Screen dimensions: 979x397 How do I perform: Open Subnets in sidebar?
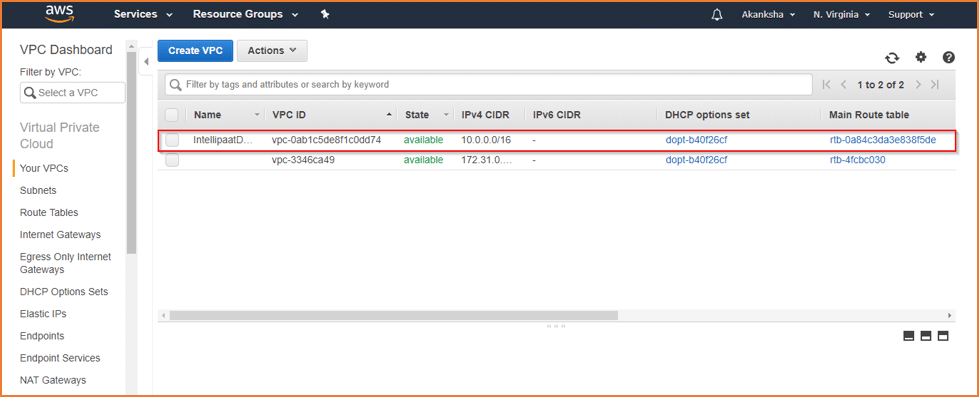38,190
